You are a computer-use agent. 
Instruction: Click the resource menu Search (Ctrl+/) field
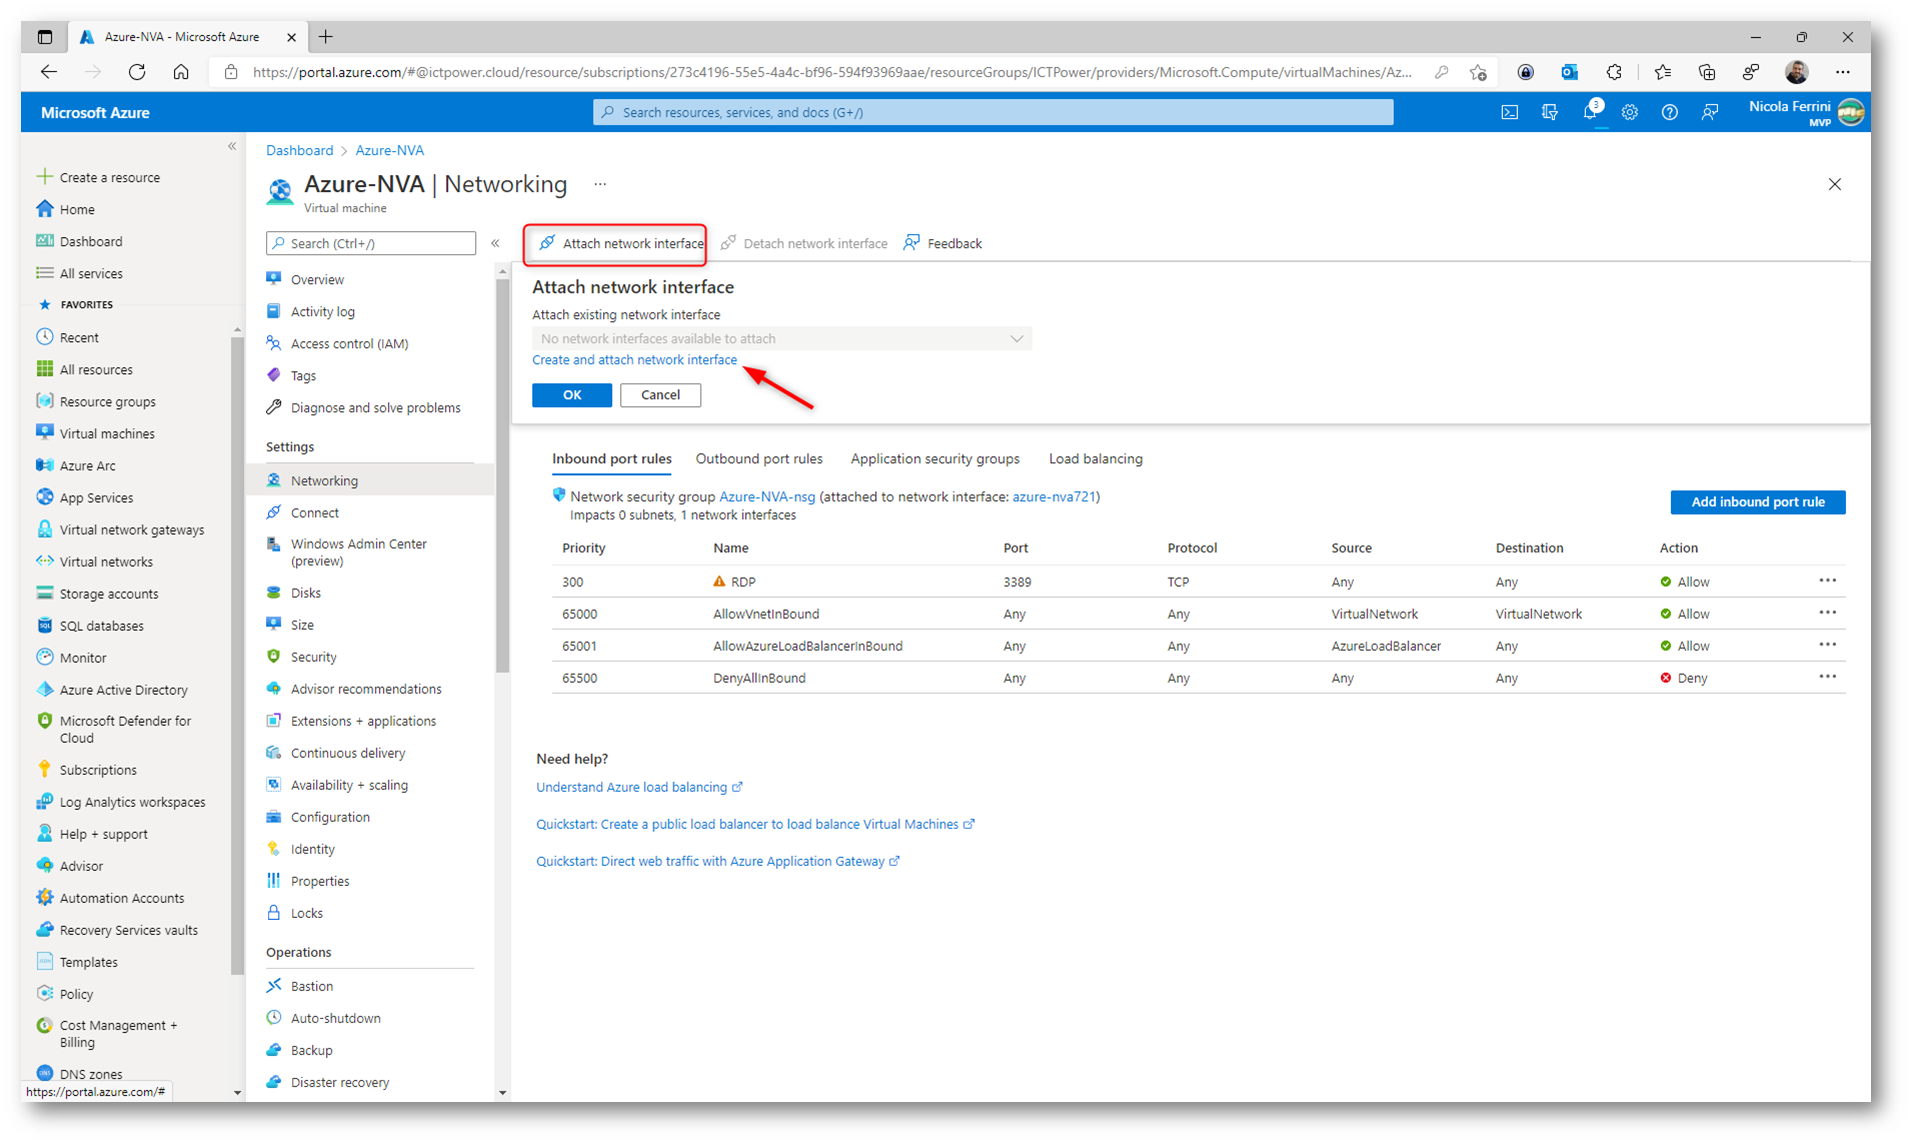(371, 243)
